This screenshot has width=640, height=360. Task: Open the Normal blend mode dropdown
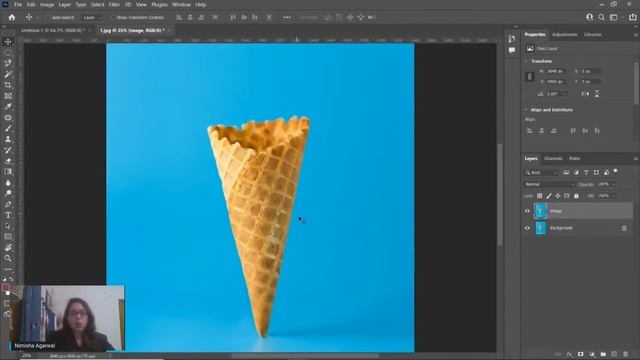[549, 184]
